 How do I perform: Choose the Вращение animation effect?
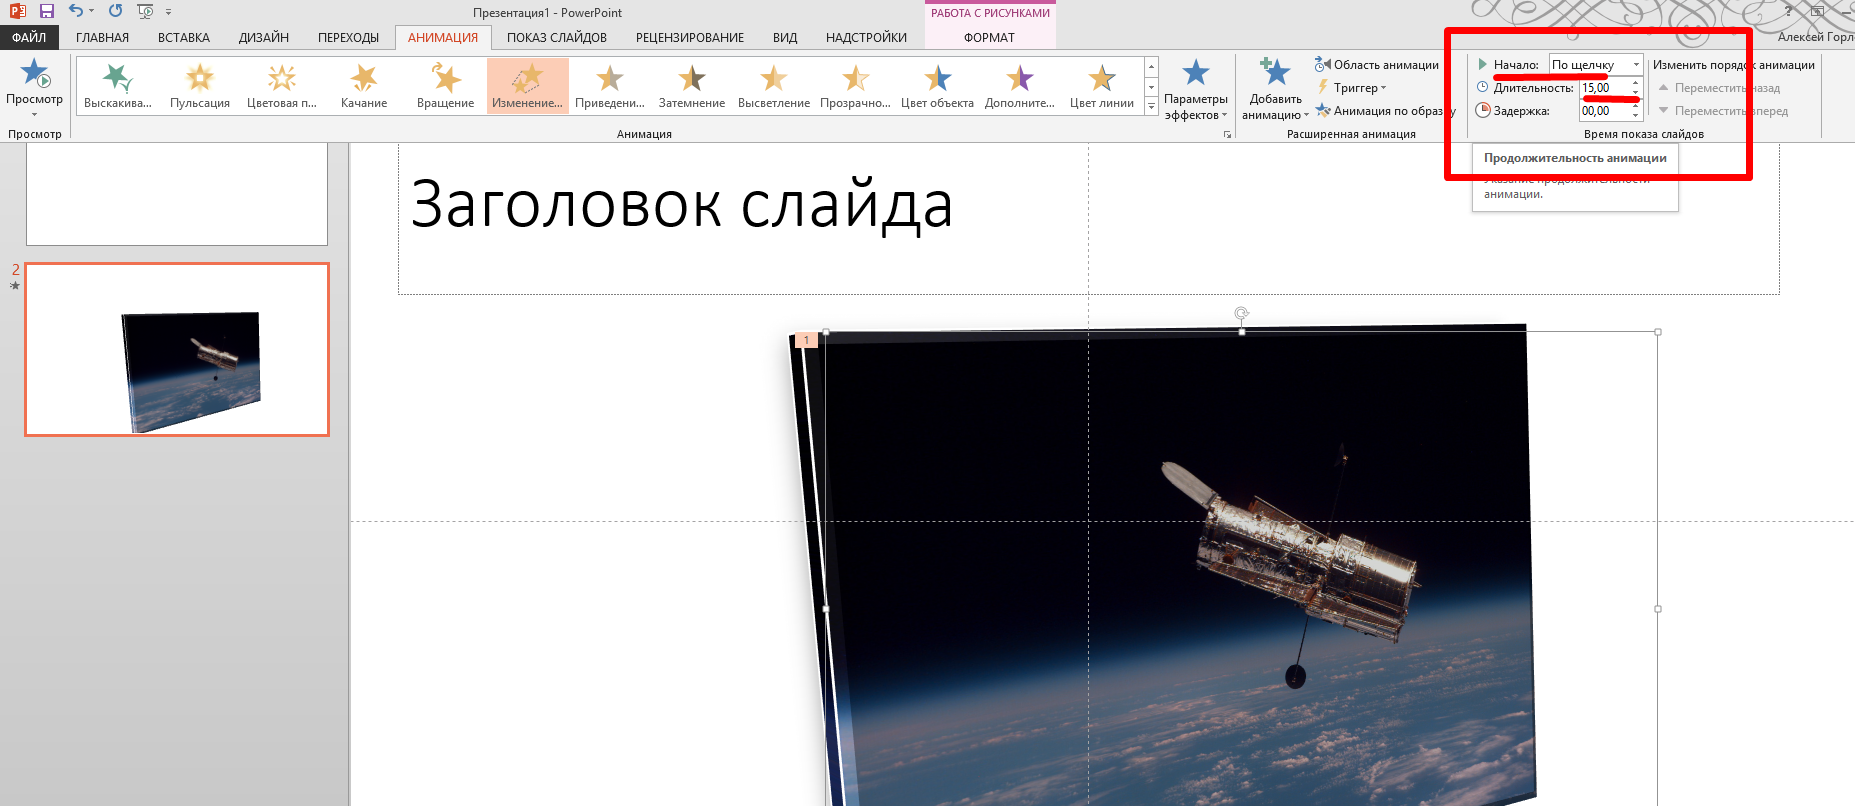pos(446,85)
